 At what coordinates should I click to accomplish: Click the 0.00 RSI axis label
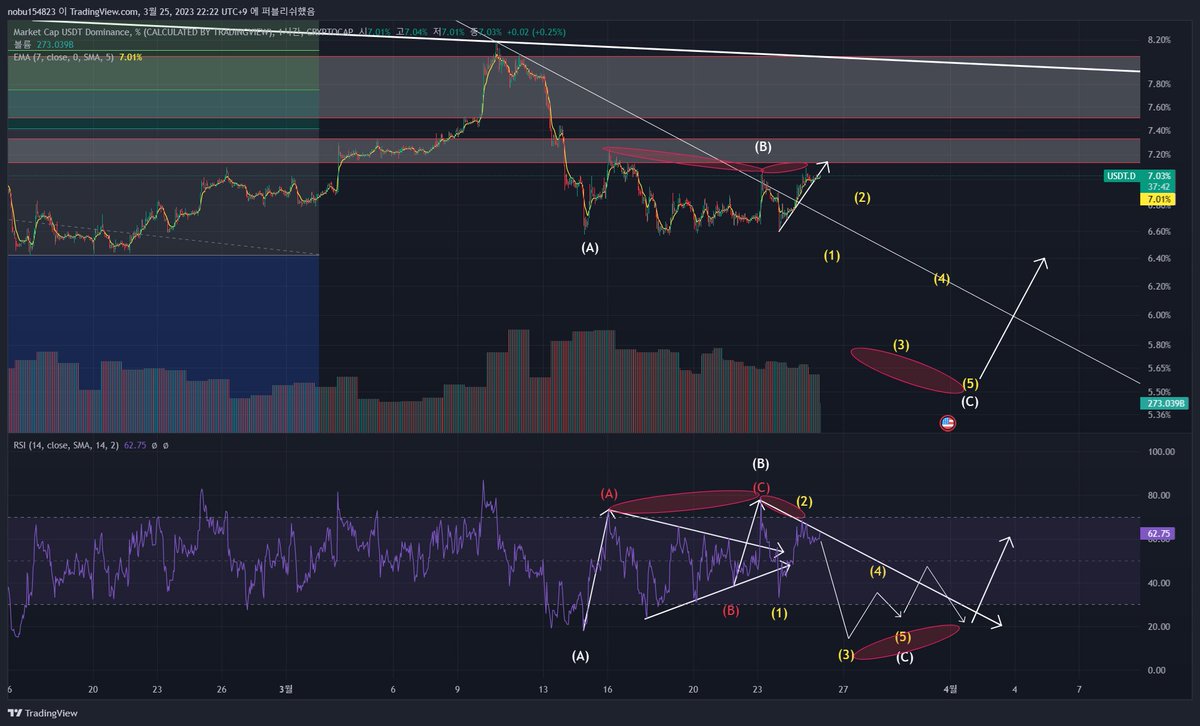coord(1159,670)
